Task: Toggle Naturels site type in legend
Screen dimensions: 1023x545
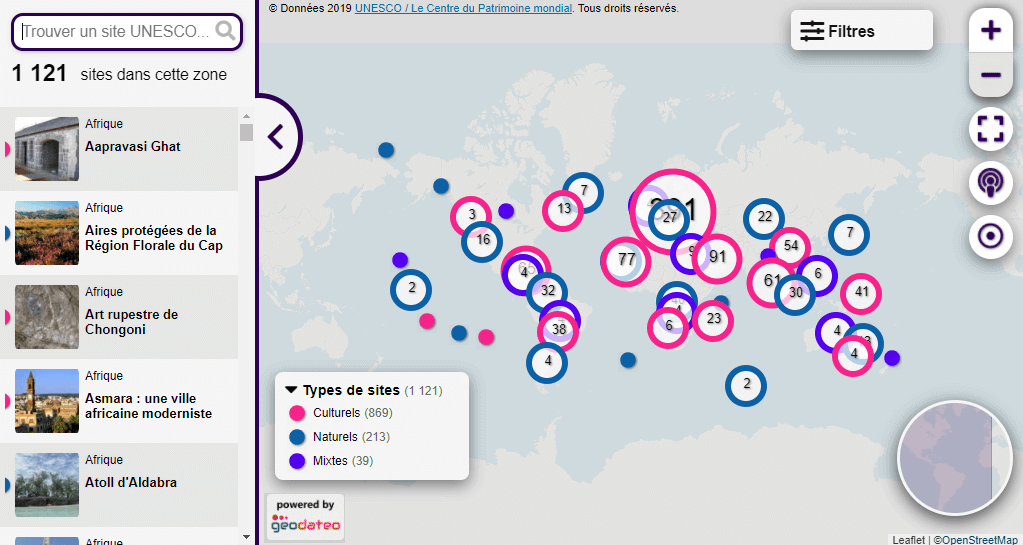Action: pyautogui.click(x=339, y=437)
